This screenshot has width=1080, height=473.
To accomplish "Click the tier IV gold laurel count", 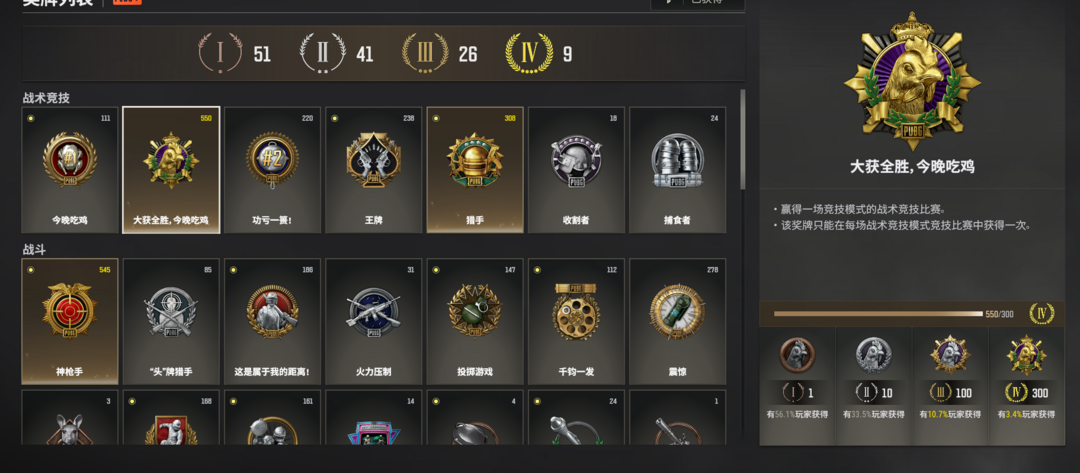I will point(539,53).
